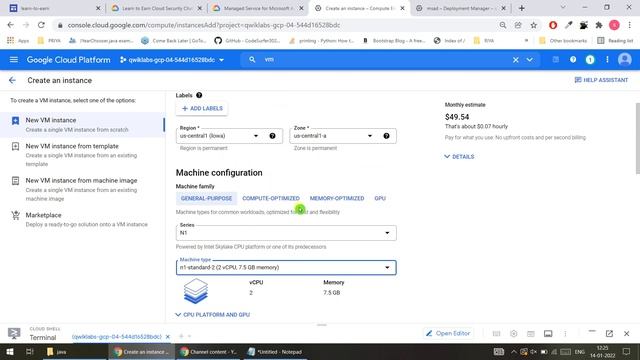The height and width of the screenshot is (360, 640).
Task: Select the General-Purpose machine family tab
Action: click(206, 198)
